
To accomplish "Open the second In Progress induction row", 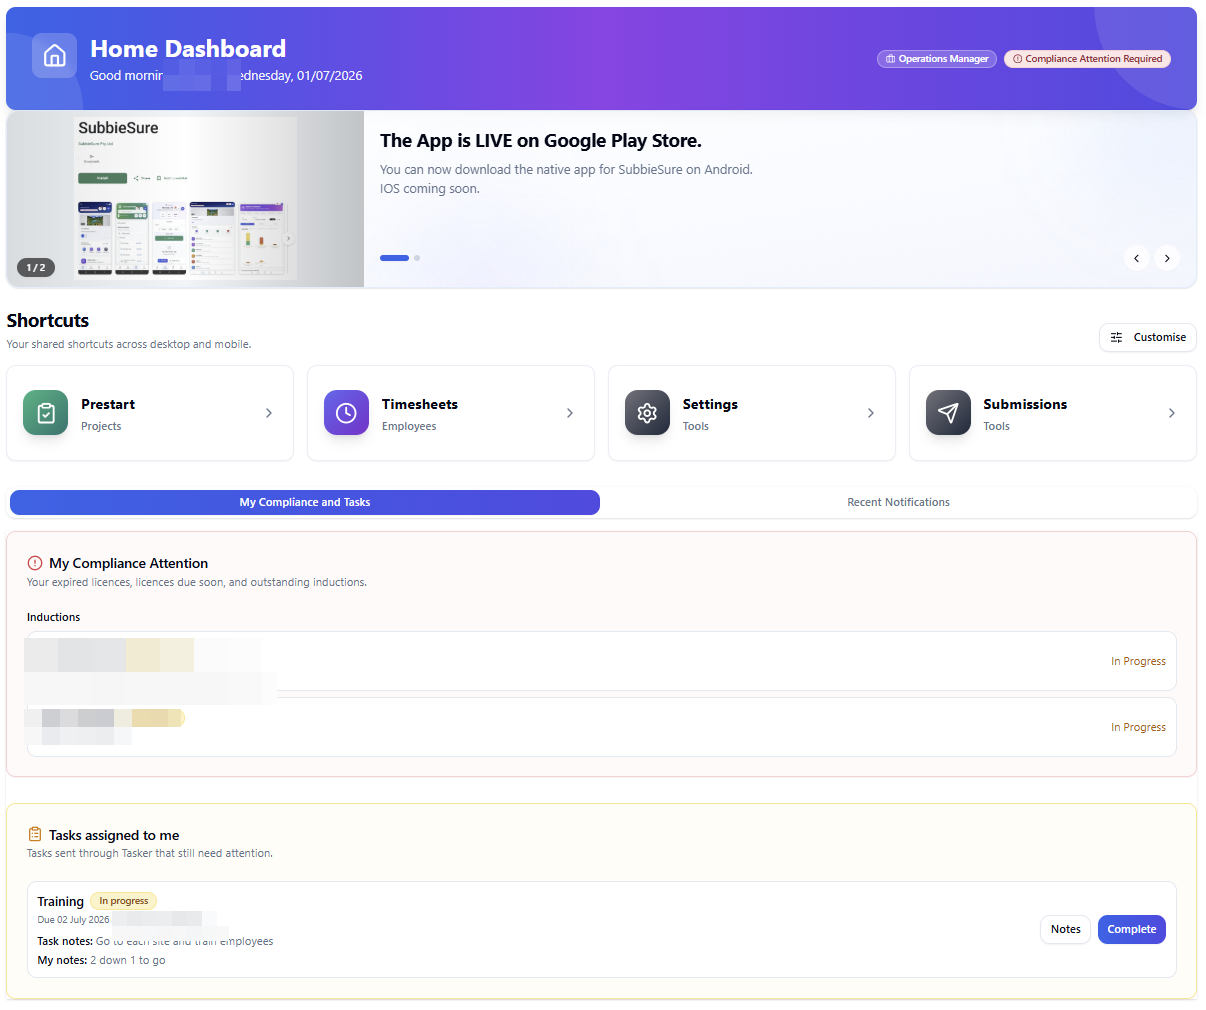I will click(601, 727).
